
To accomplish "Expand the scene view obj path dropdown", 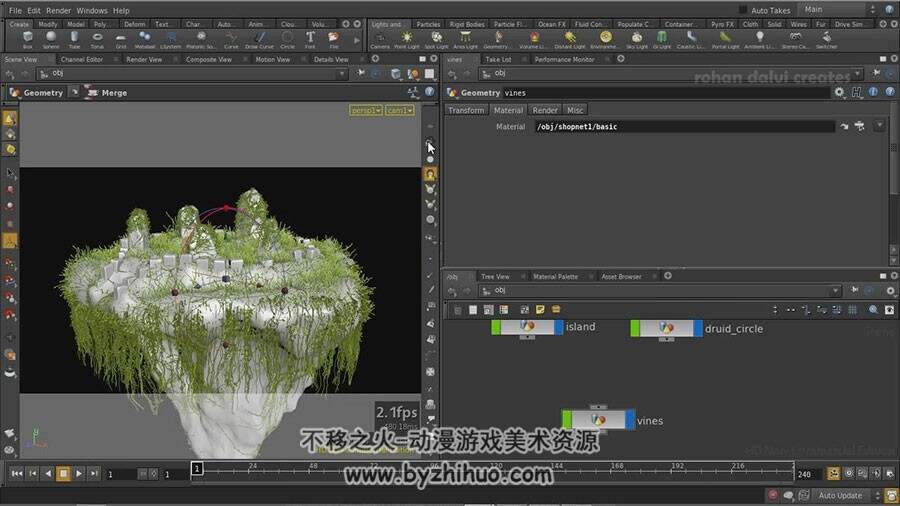I will tap(342, 73).
